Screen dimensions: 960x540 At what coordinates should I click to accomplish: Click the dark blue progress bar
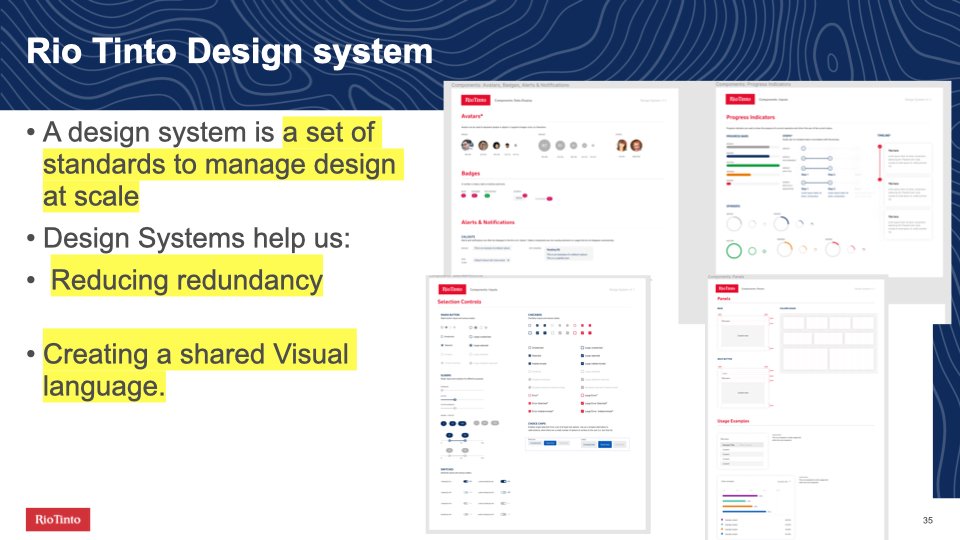pos(748,156)
